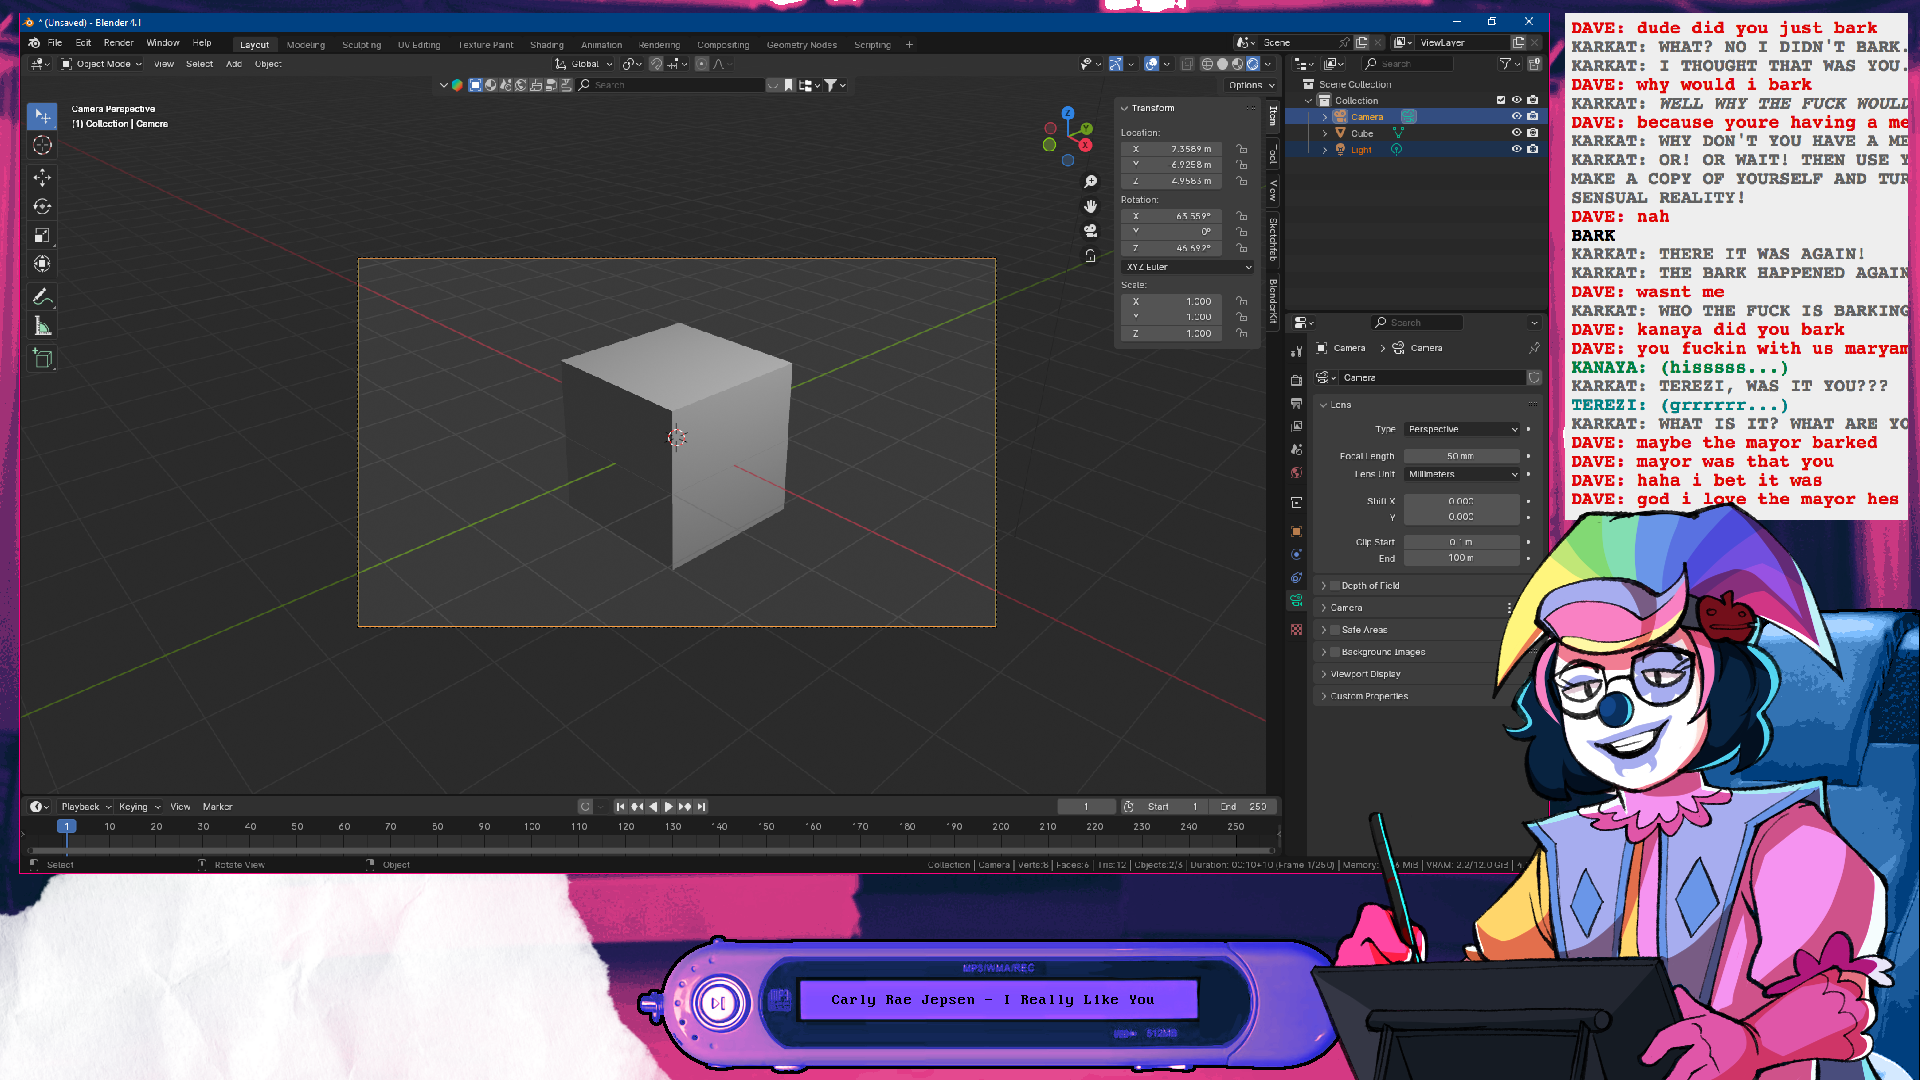Enable the Depth of Field checkbox
1920x1080 pixels.
click(x=1334, y=586)
